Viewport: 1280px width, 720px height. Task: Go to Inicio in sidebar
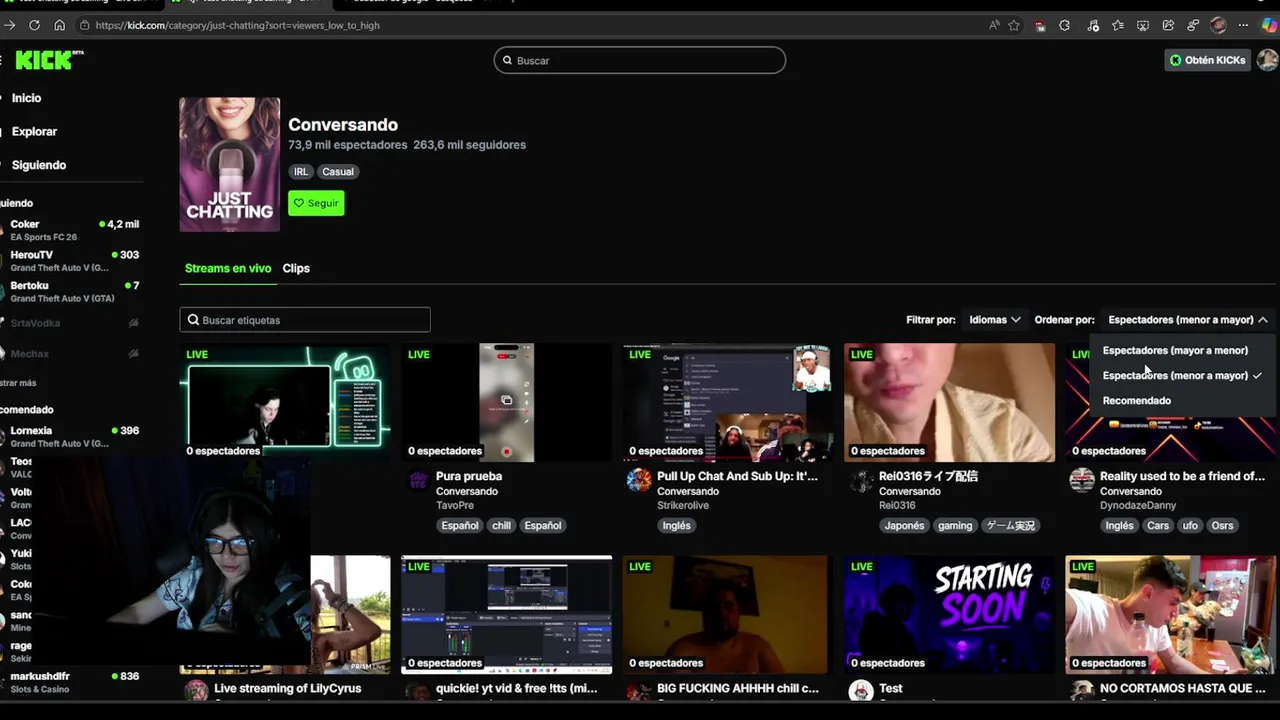pyautogui.click(x=26, y=98)
